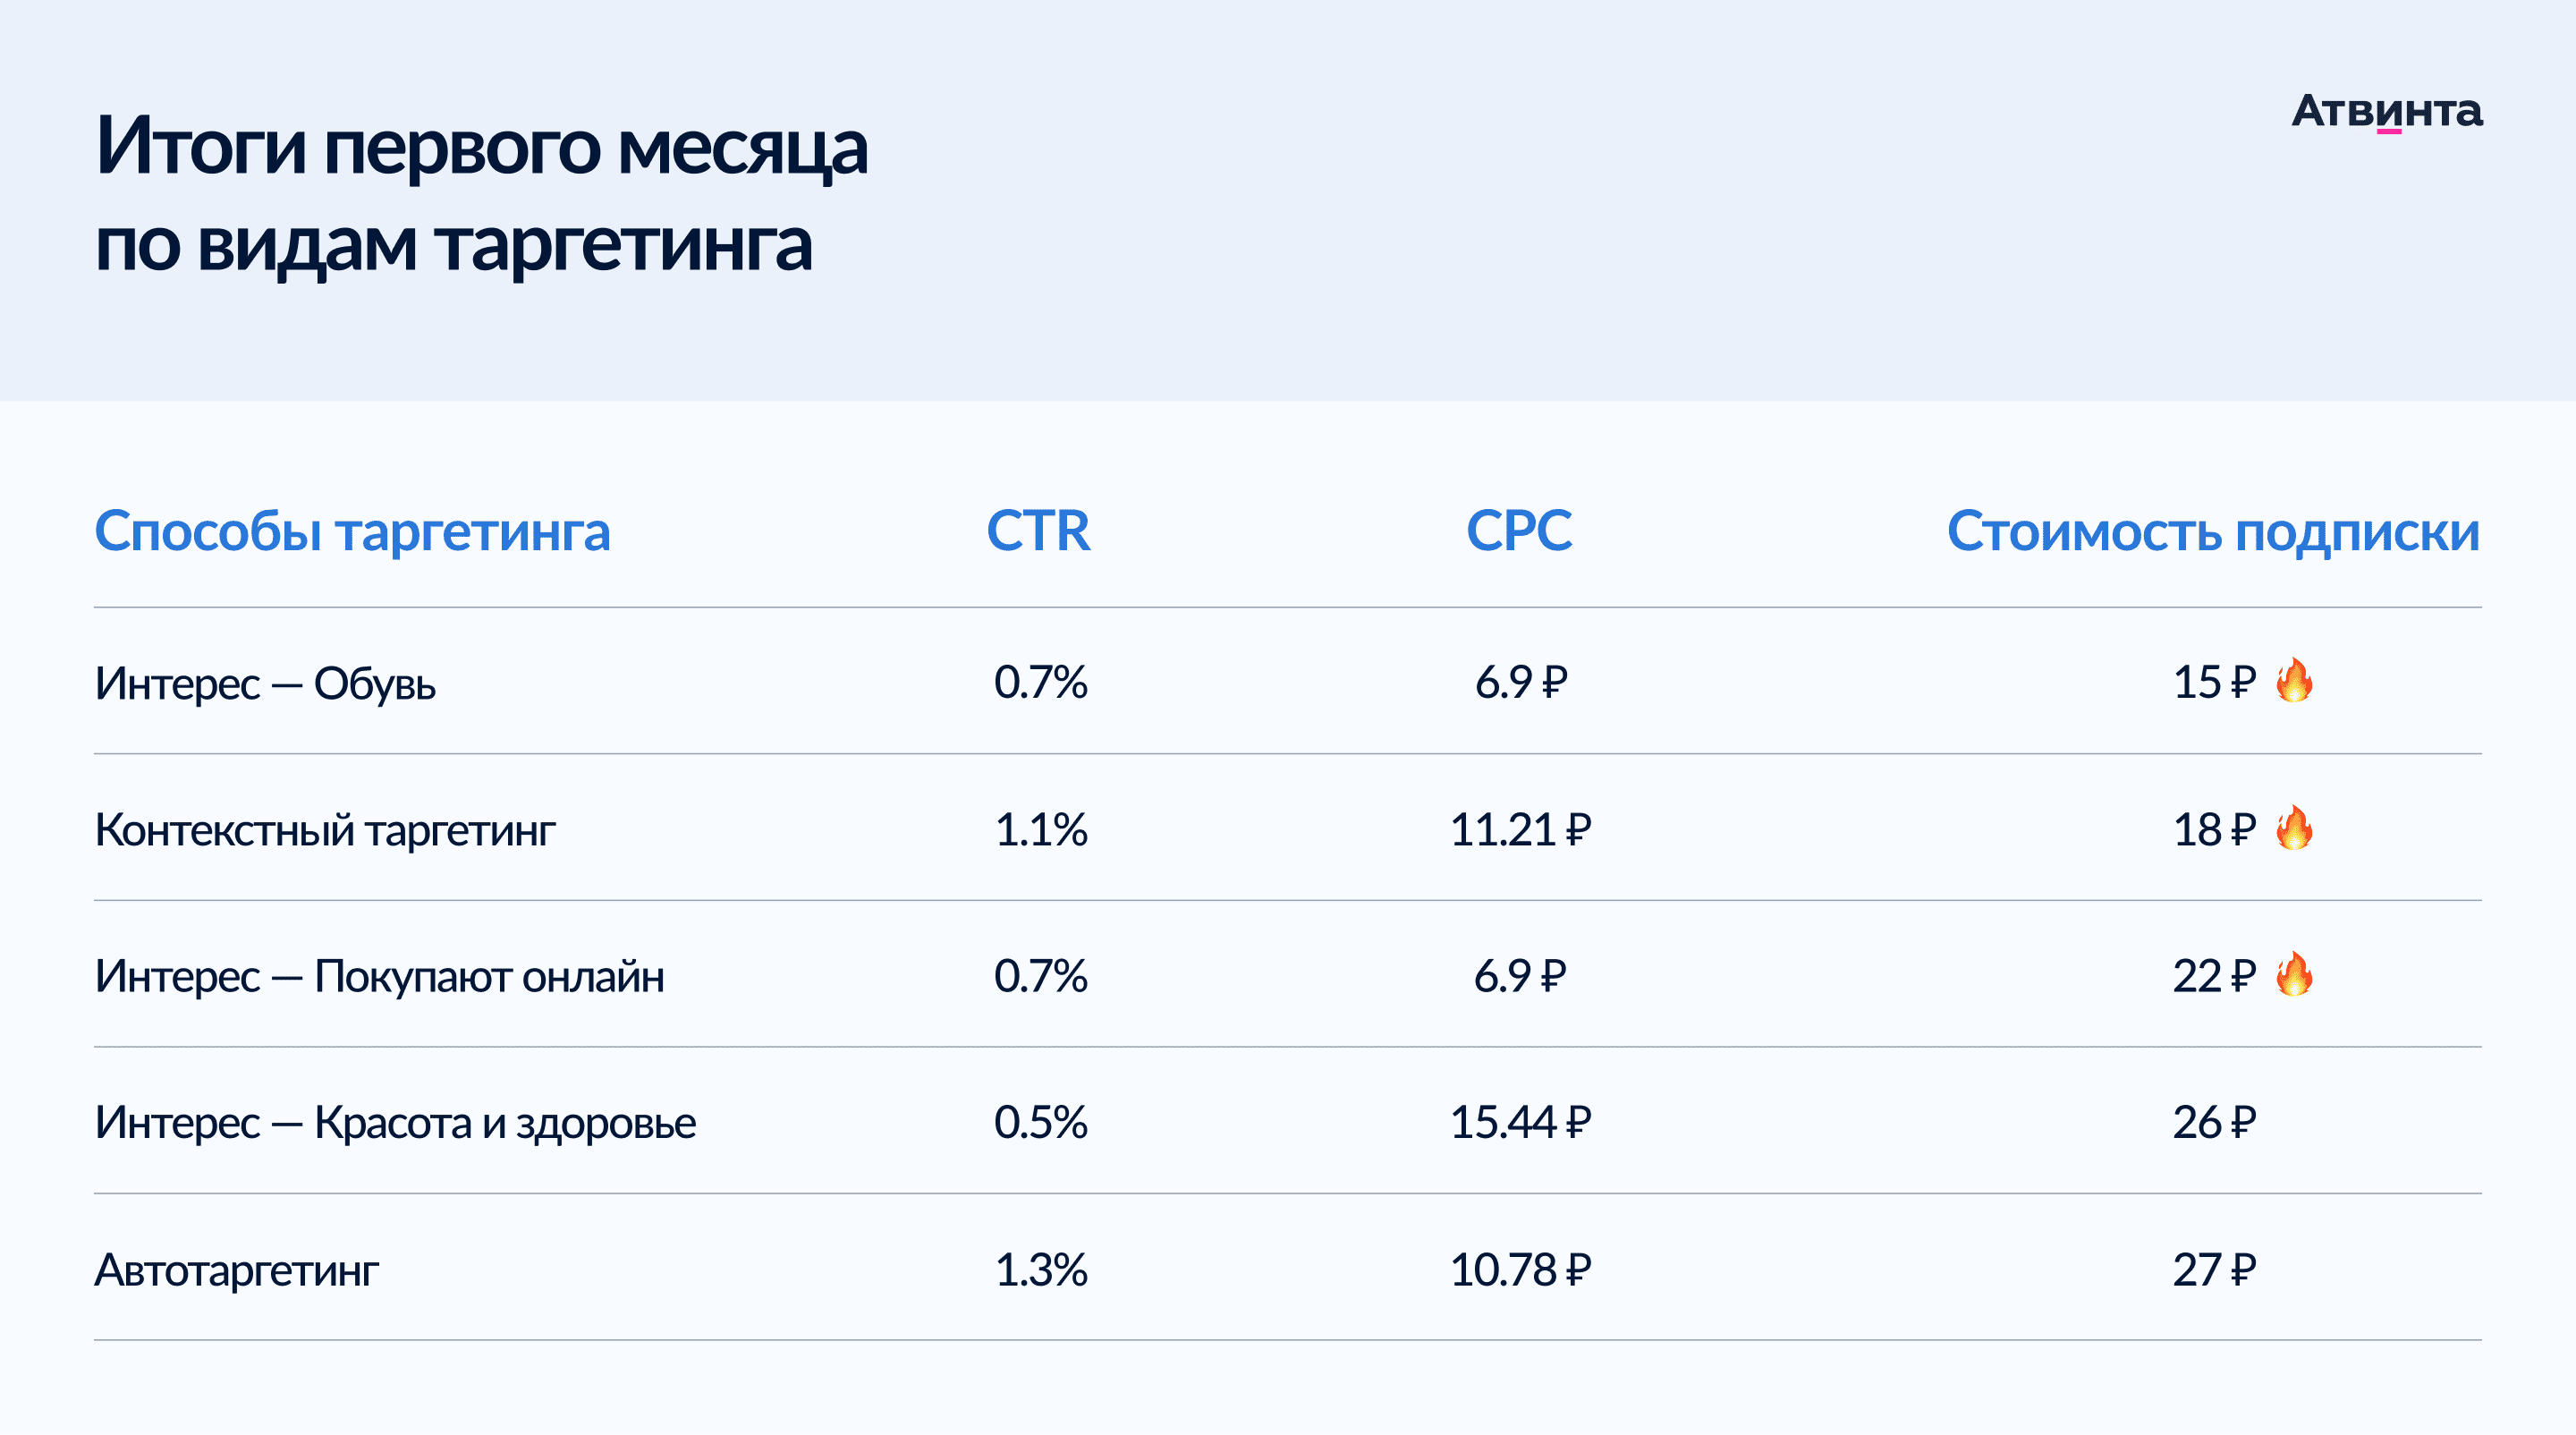Click the Контекстный таргетинг row label
2576x1435 pixels.
click(x=325, y=830)
